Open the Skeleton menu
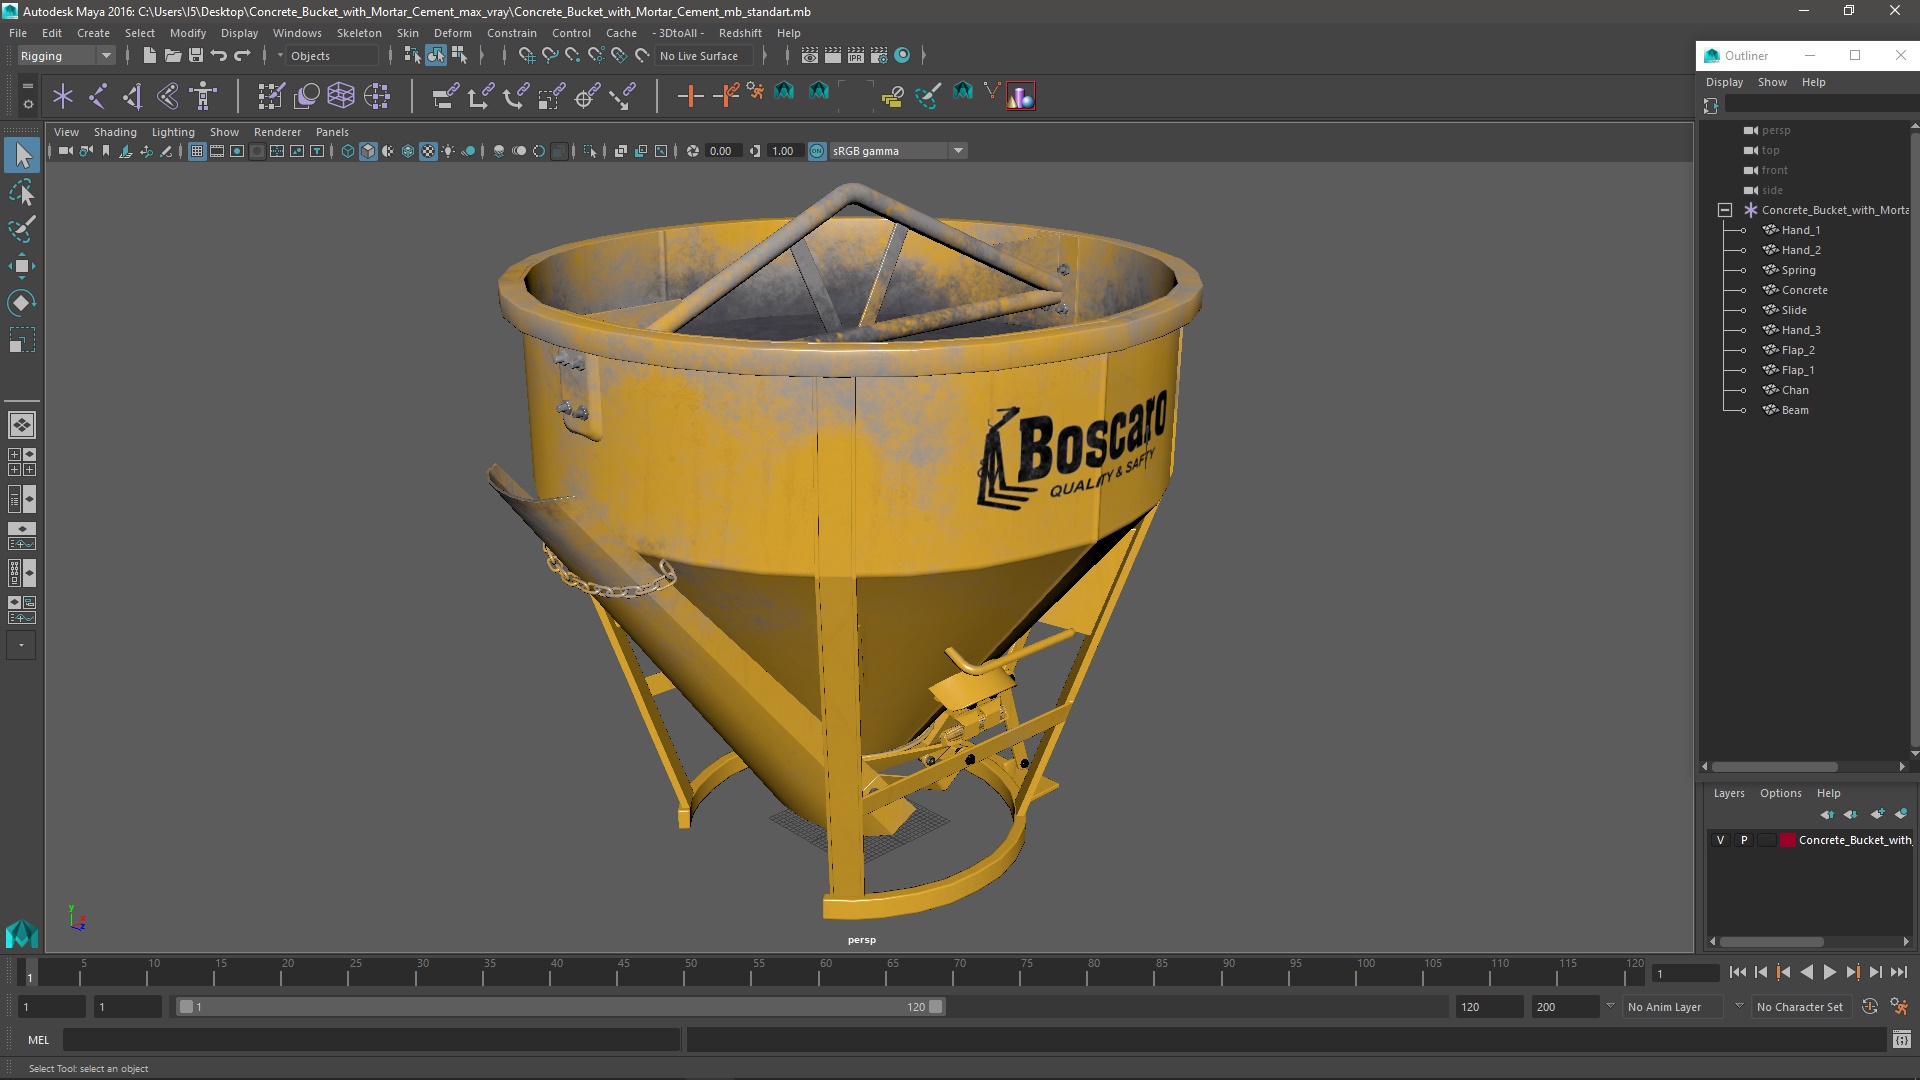1920x1080 pixels. (359, 33)
